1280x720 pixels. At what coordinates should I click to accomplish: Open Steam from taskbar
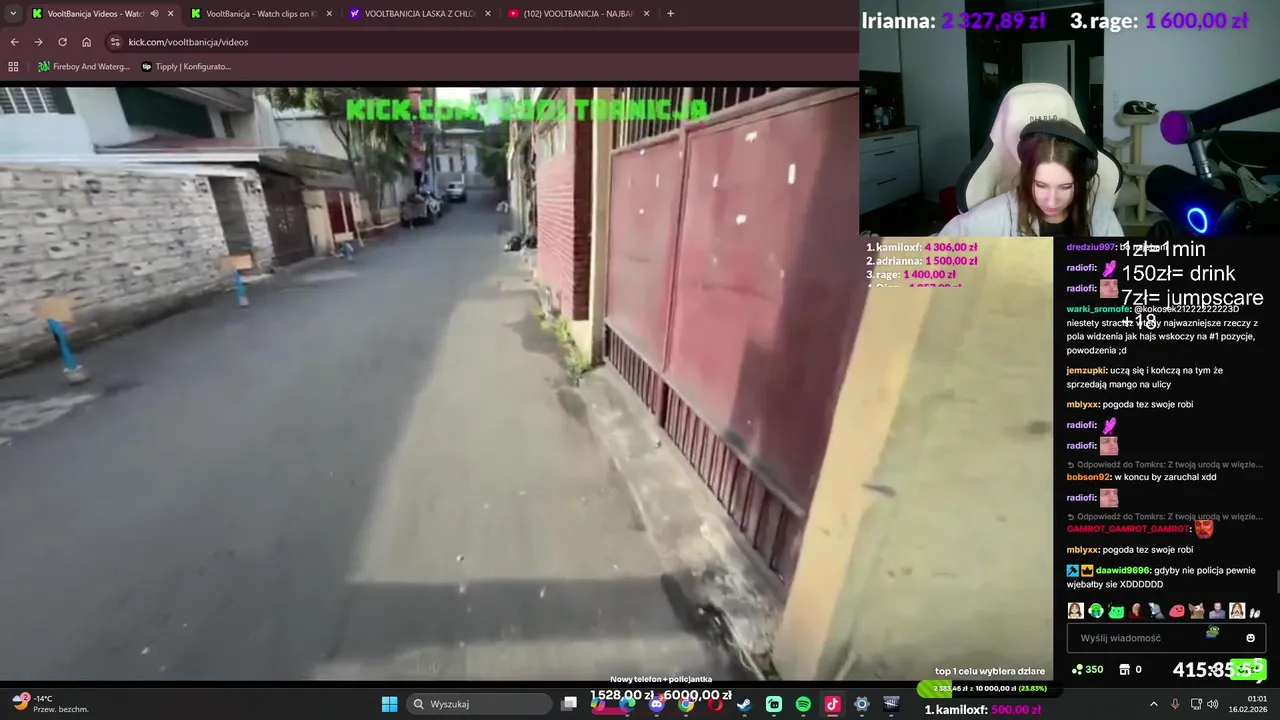click(x=744, y=704)
